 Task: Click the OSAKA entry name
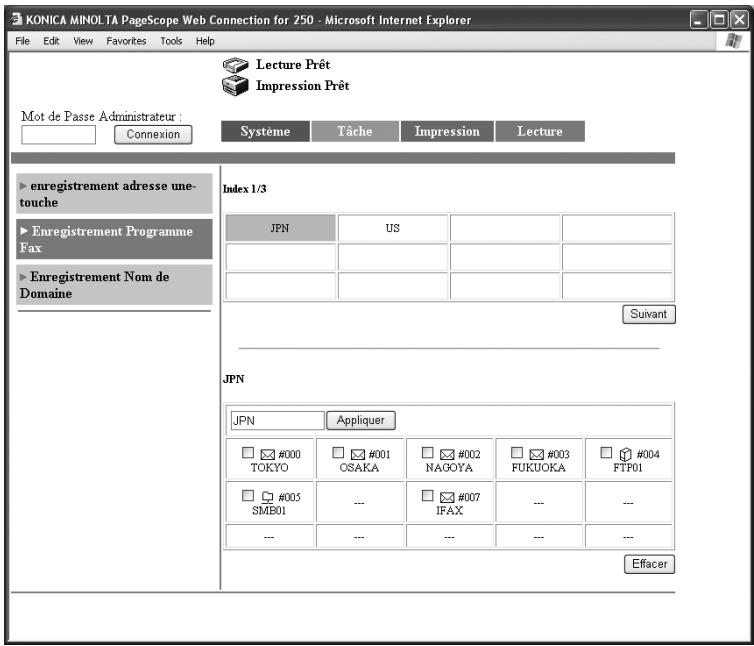click(x=359, y=468)
